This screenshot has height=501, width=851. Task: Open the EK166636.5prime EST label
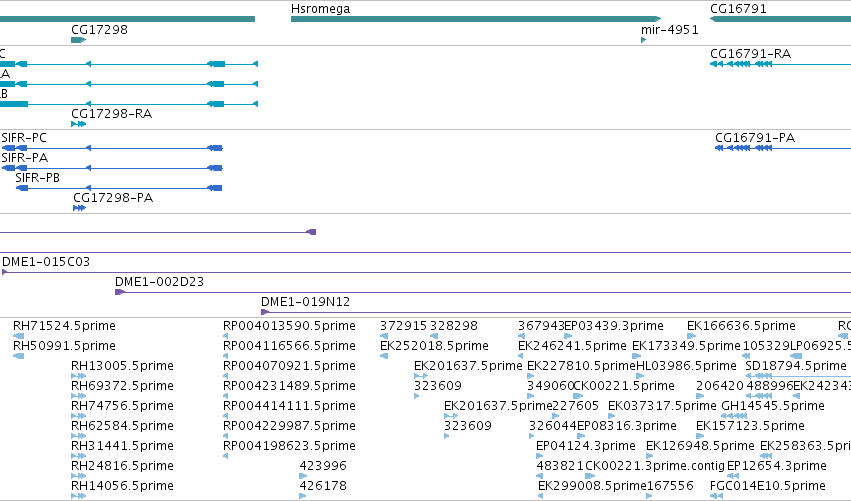741,326
